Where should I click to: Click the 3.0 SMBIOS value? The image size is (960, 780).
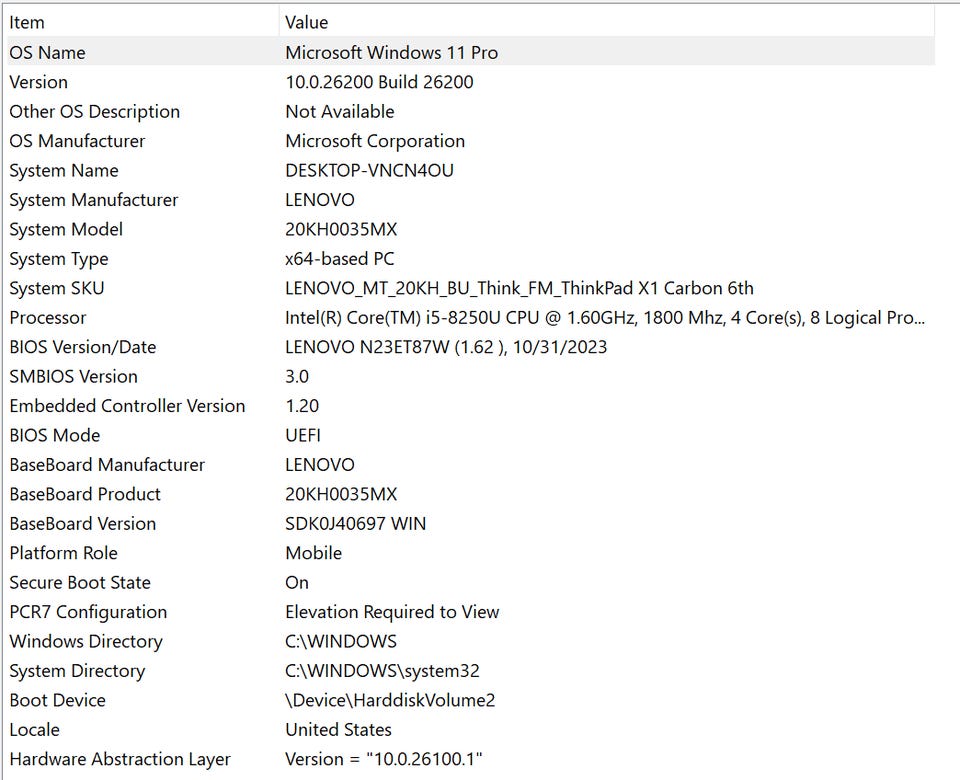click(x=297, y=377)
